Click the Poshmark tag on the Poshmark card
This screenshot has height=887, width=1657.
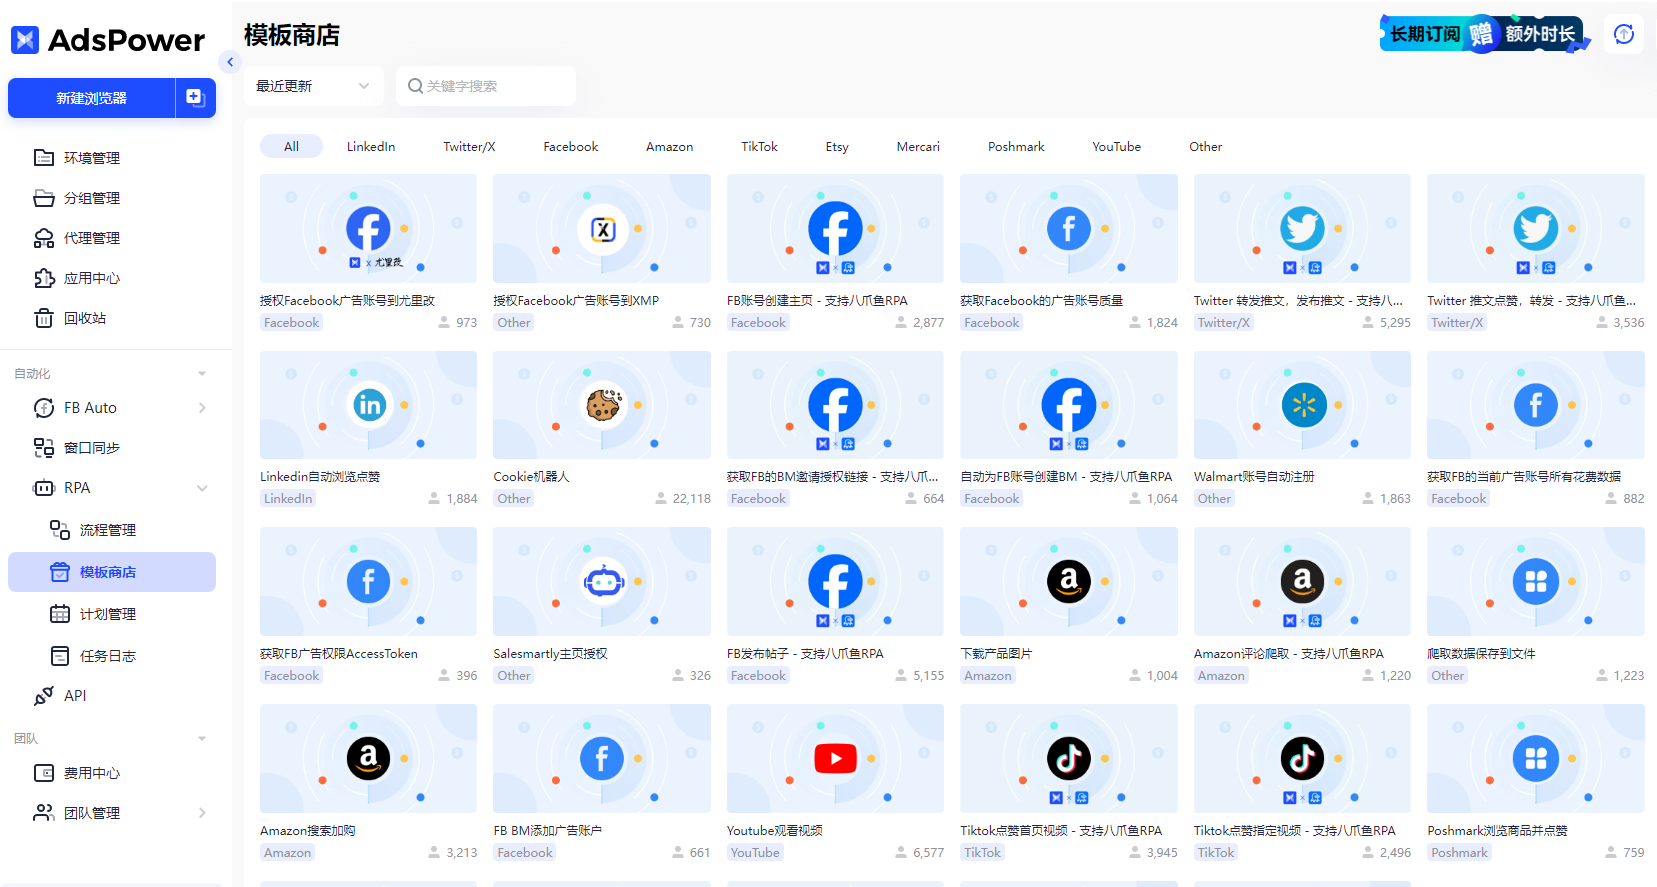1459,853
